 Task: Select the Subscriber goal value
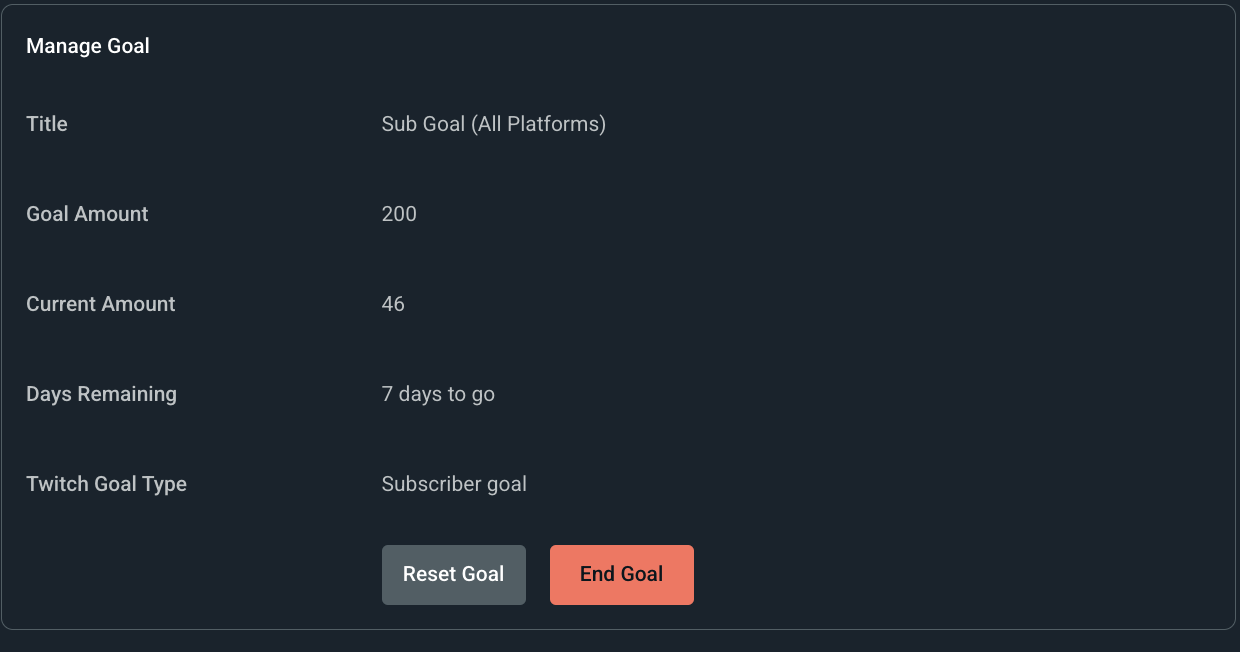point(454,484)
